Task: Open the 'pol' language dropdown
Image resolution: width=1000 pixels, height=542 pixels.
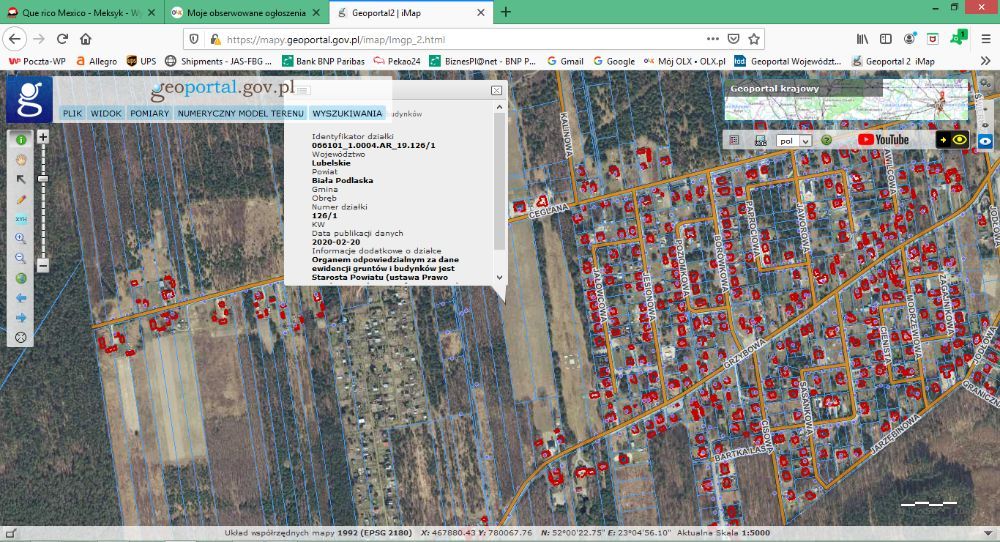Action: (x=793, y=141)
